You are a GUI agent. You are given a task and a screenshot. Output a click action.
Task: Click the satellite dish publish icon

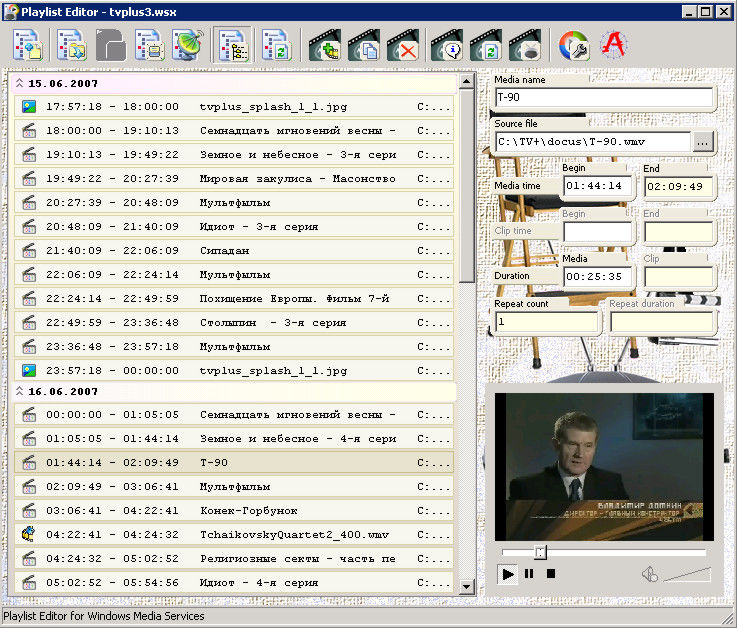pyautogui.click(x=188, y=45)
